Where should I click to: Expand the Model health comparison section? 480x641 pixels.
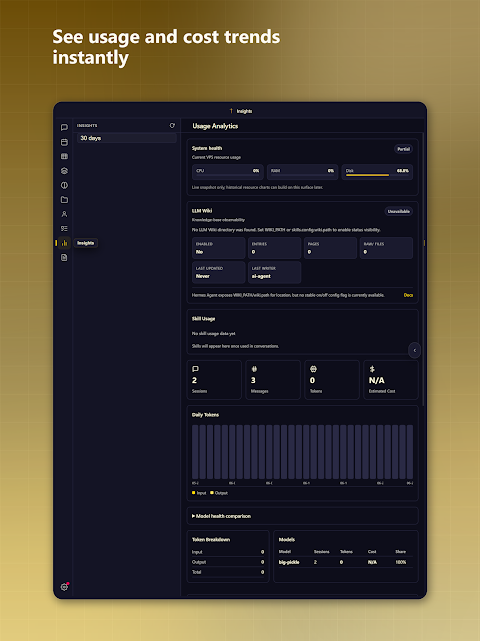pos(303,516)
